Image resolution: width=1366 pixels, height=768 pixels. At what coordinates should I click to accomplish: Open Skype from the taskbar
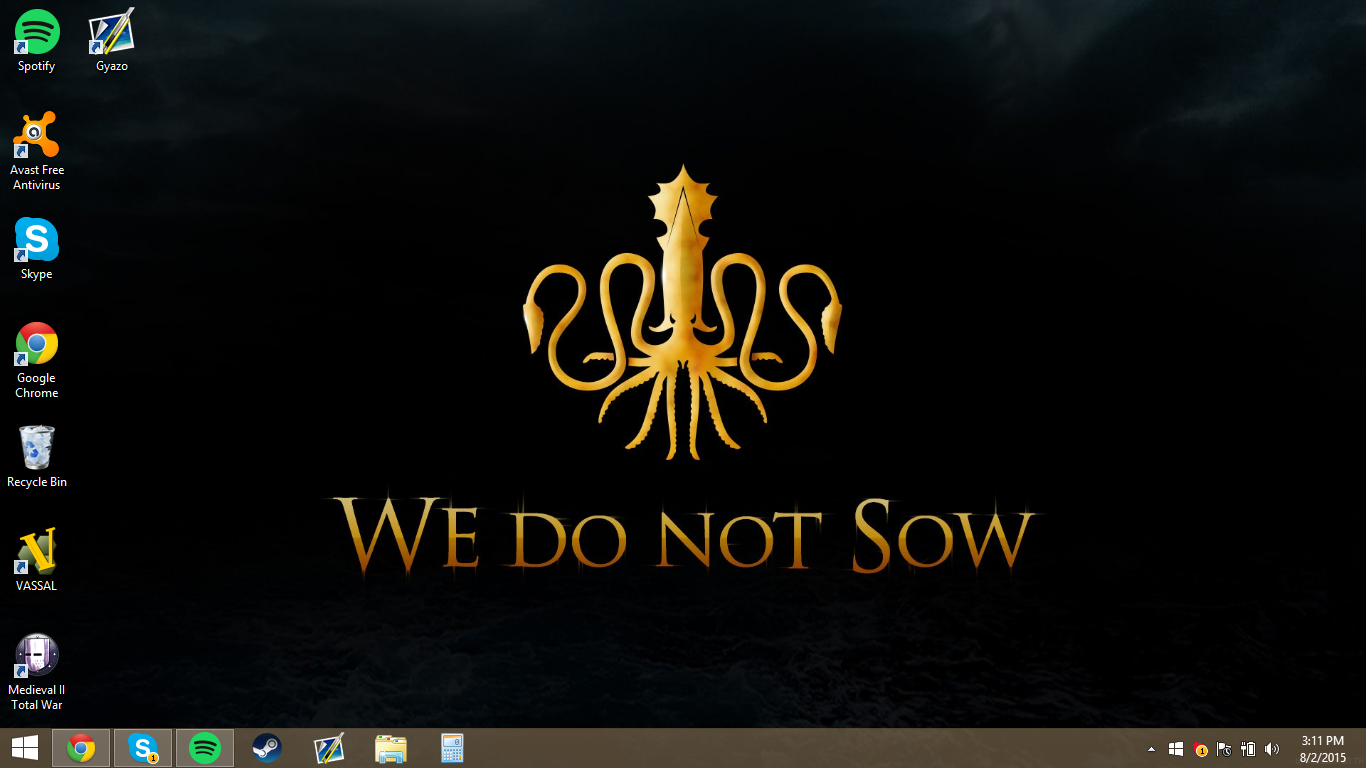click(x=143, y=748)
